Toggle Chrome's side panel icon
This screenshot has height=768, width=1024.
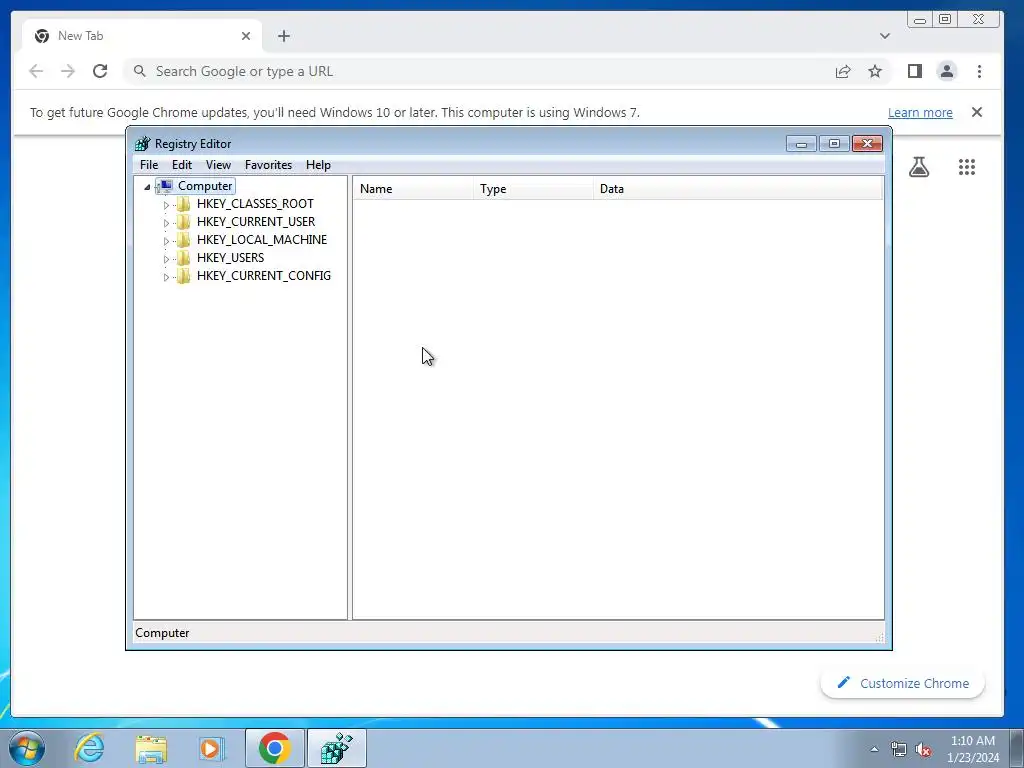(915, 71)
